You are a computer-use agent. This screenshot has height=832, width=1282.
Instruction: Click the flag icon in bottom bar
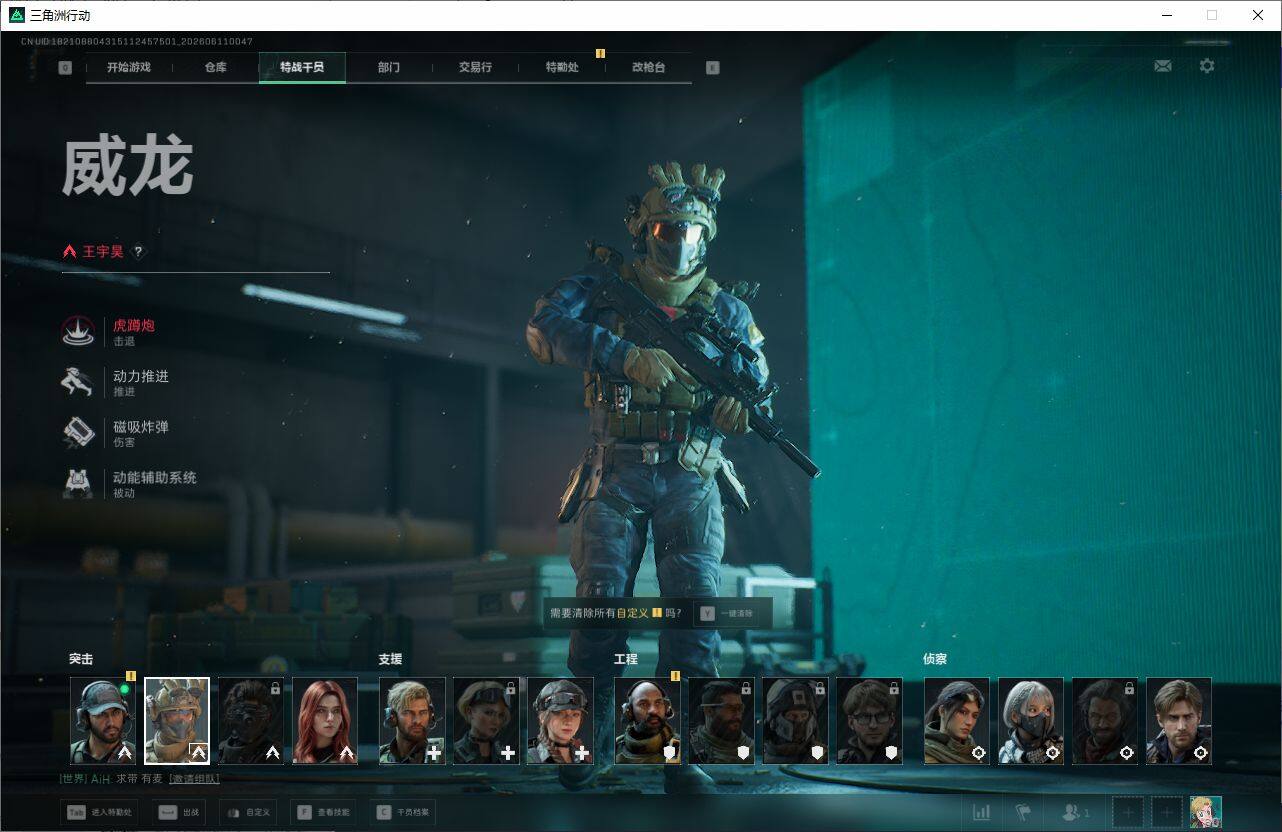(1023, 813)
